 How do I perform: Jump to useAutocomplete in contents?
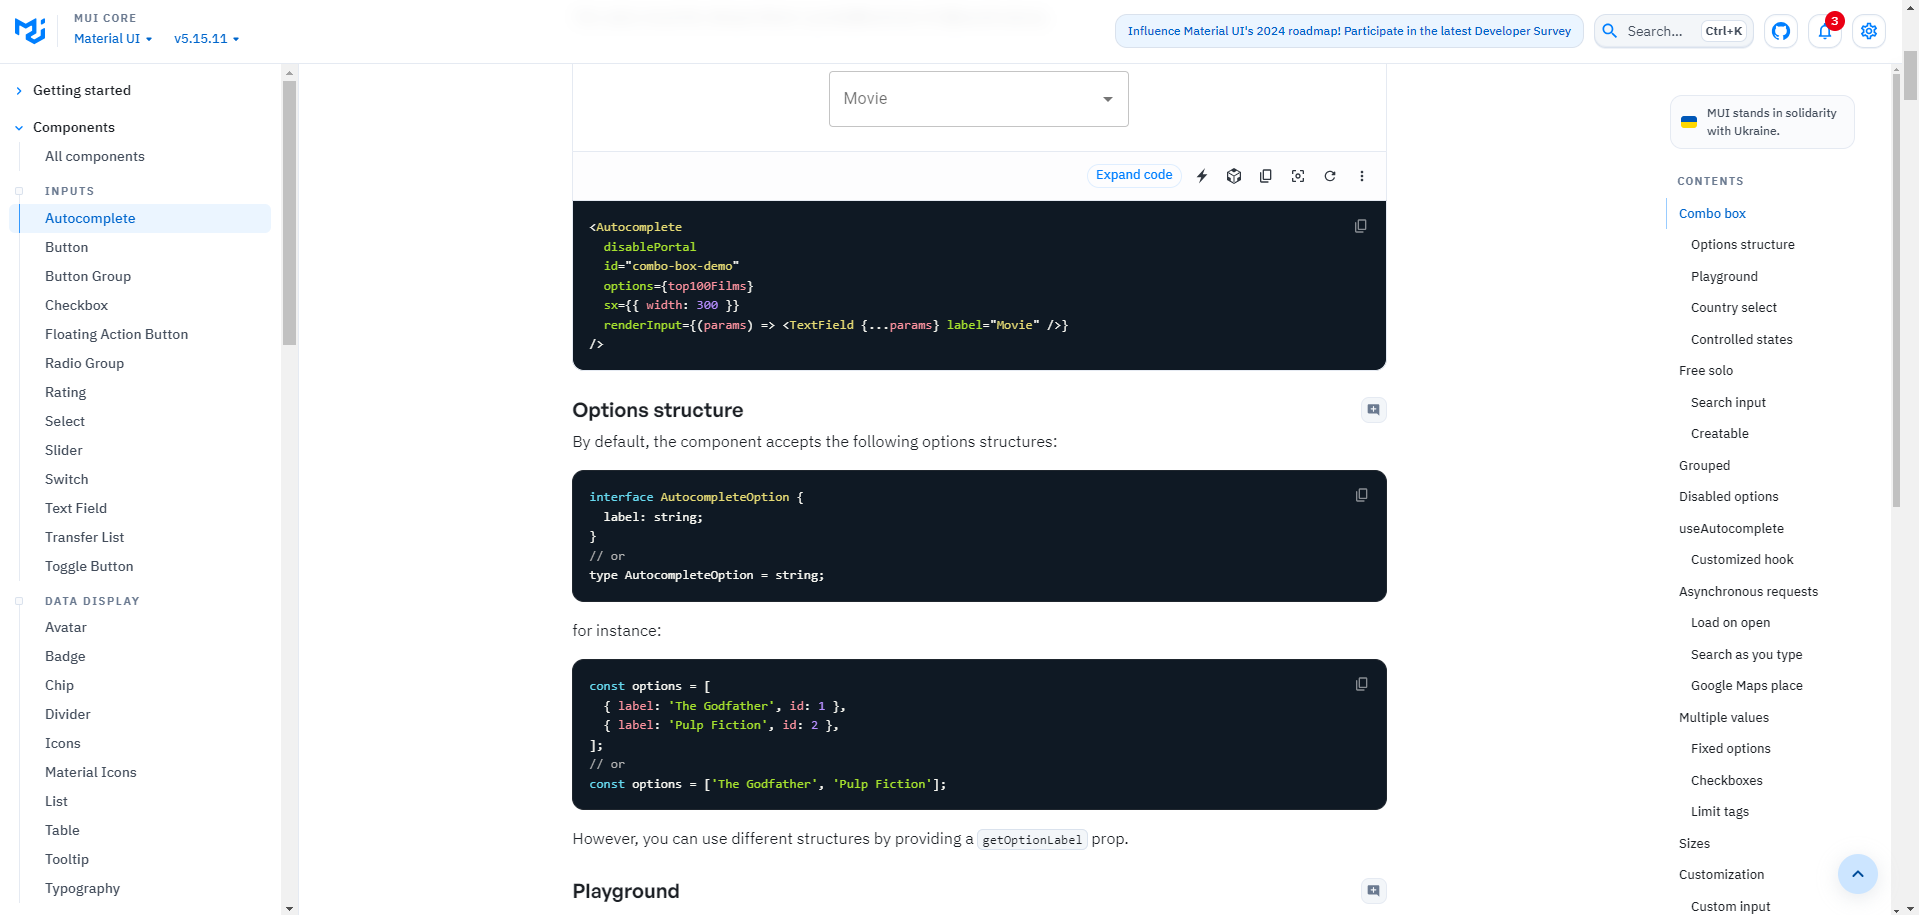tap(1731, 529)
